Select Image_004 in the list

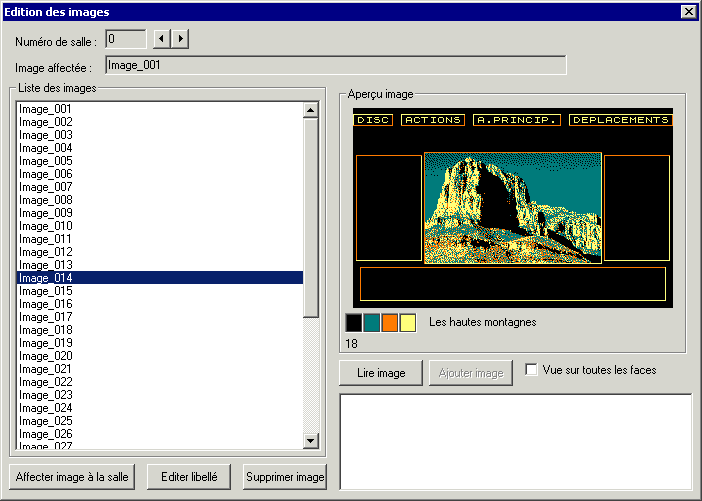[x=160, y=148]
